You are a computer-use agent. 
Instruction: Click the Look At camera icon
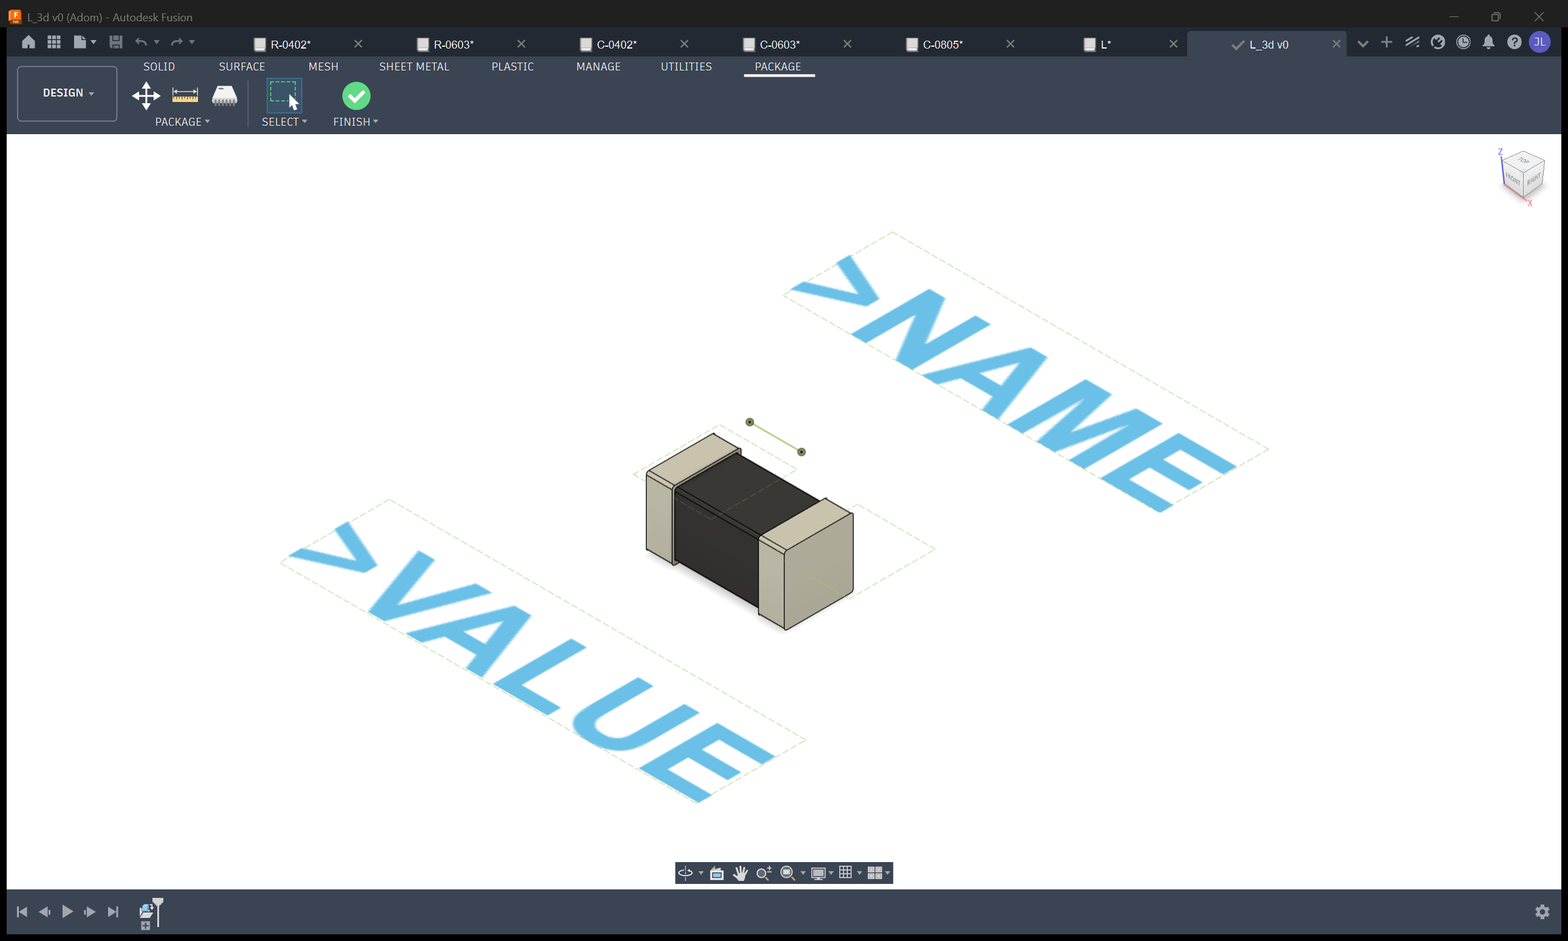pos(717,873)
